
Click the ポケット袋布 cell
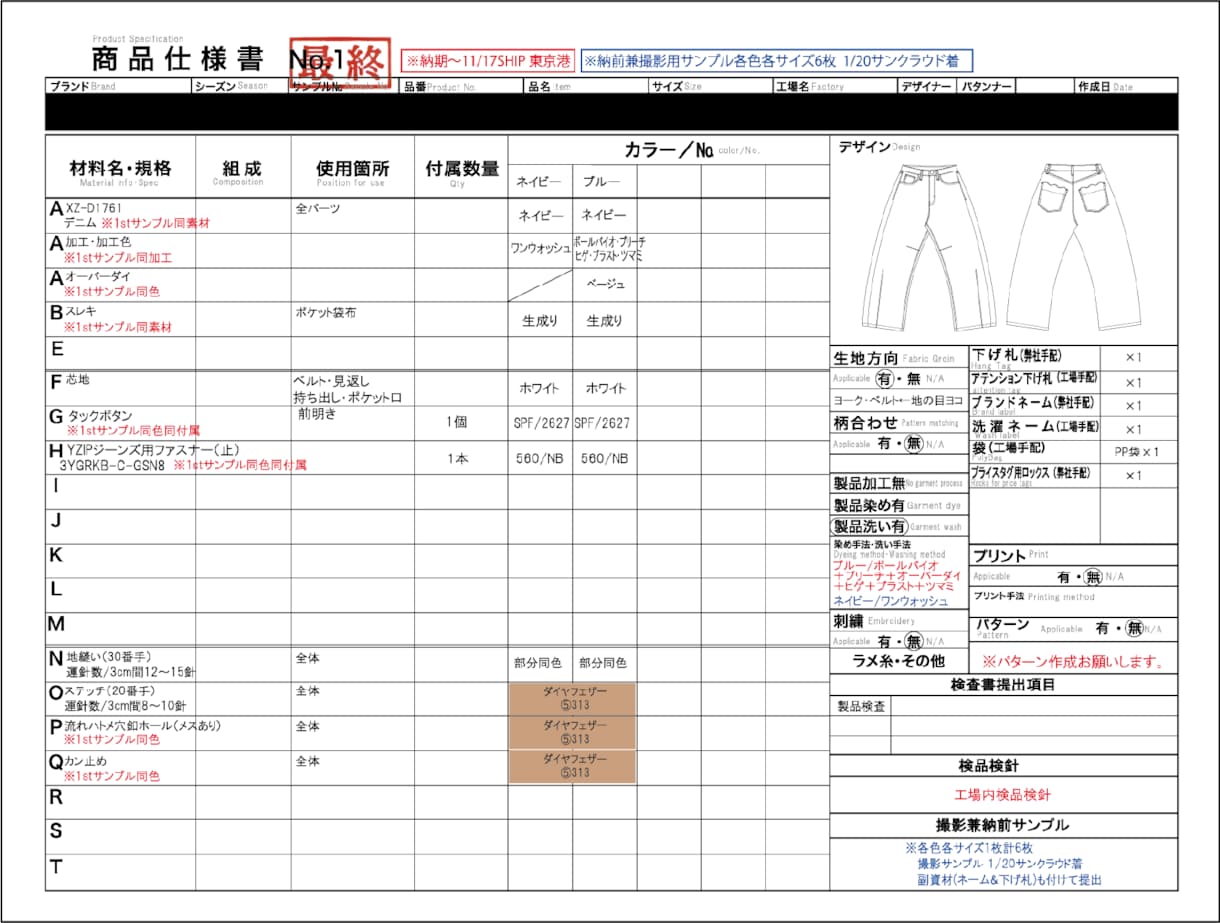324,313
